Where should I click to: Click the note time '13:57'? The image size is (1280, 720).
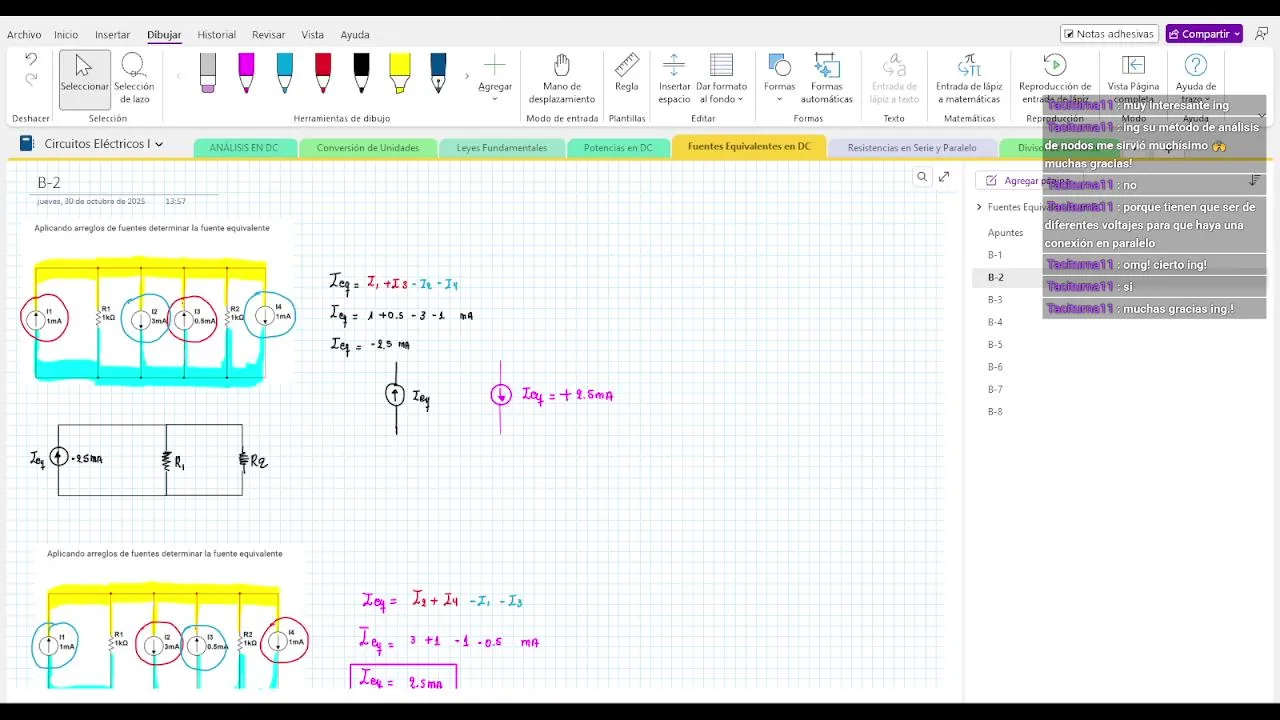coord(175,201)
